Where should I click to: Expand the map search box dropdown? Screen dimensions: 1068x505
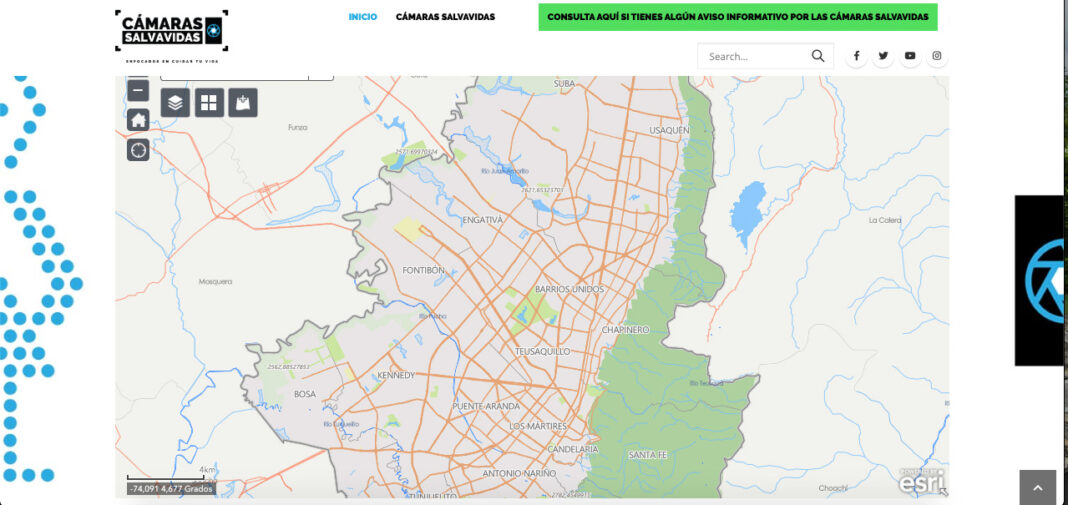click(321, 77)
